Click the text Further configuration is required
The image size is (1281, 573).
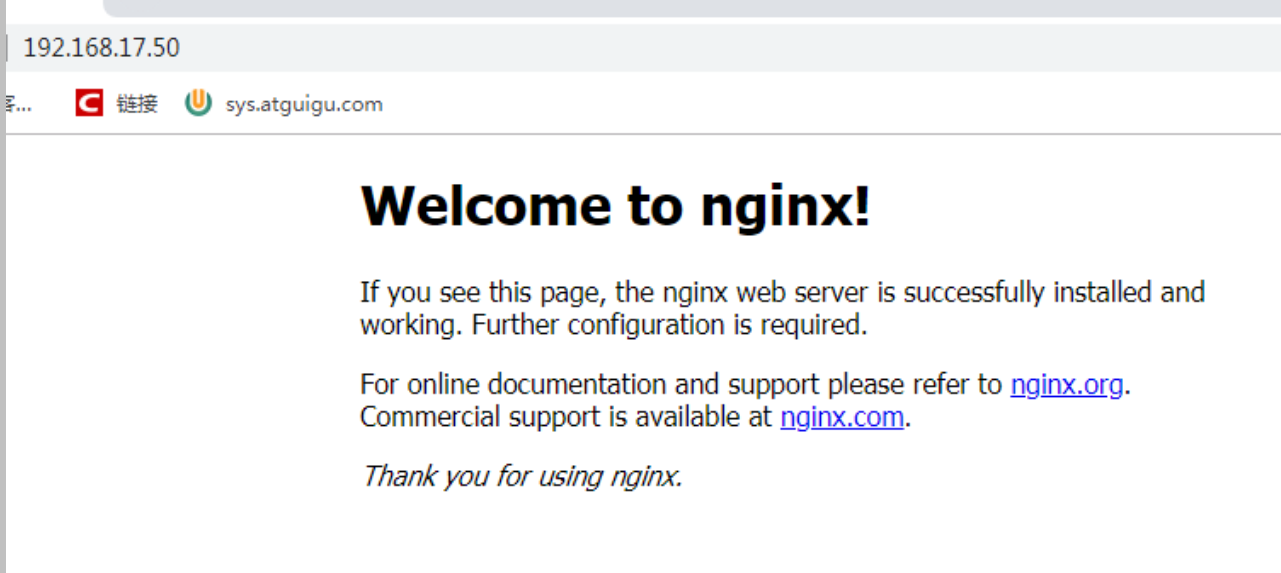669,325
